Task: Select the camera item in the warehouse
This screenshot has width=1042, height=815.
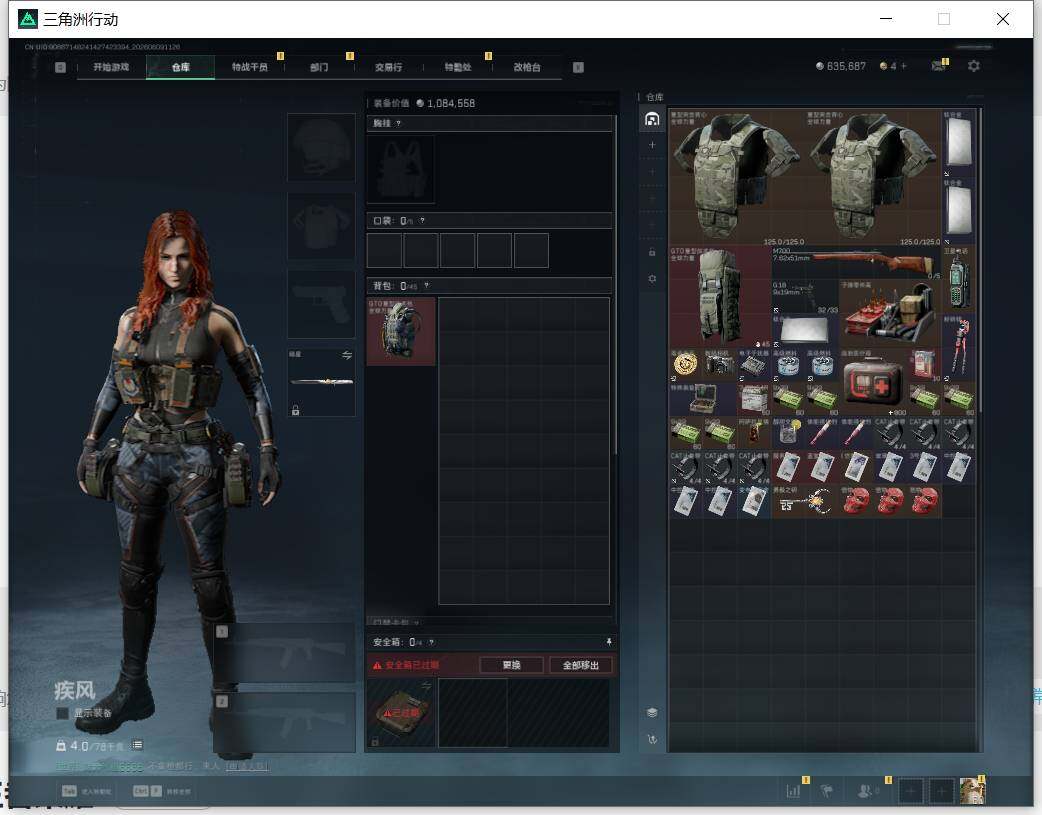Action: pyautogui.click(x=720, y=365)
